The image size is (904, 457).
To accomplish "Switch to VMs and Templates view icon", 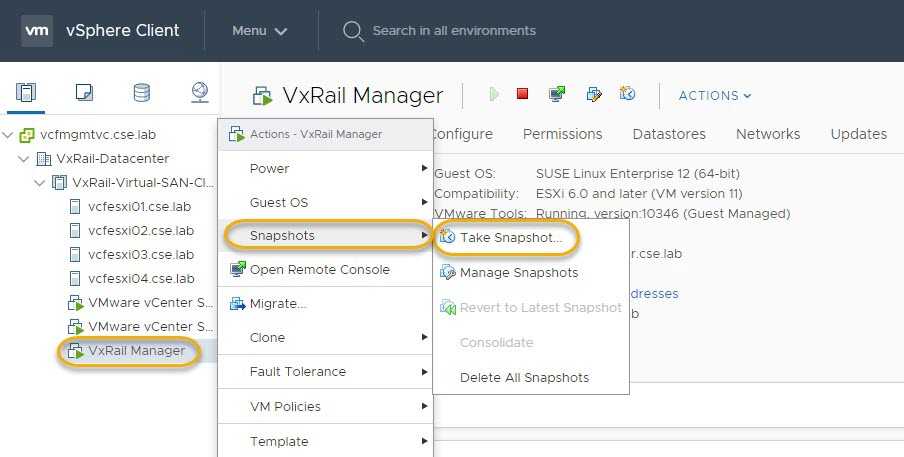I will point(84,93).
